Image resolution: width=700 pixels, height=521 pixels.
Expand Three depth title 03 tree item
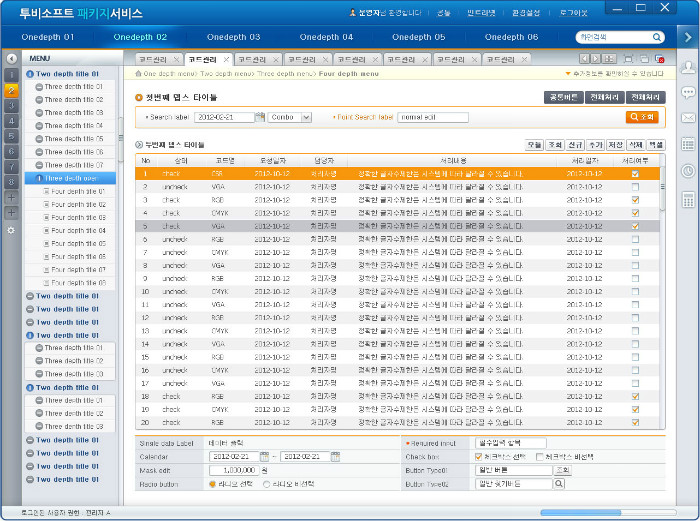tap(39, 113)
